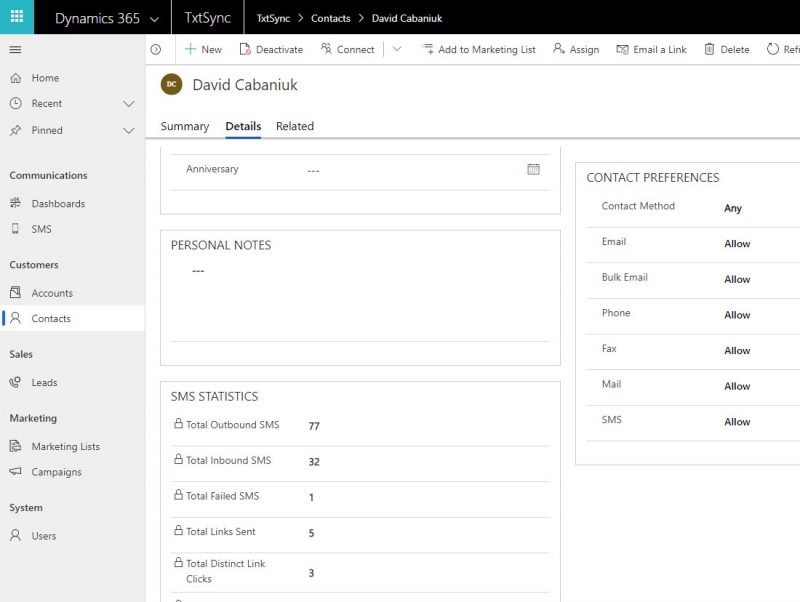Collapse the navigation with the hamburger icon

point(15,49)
